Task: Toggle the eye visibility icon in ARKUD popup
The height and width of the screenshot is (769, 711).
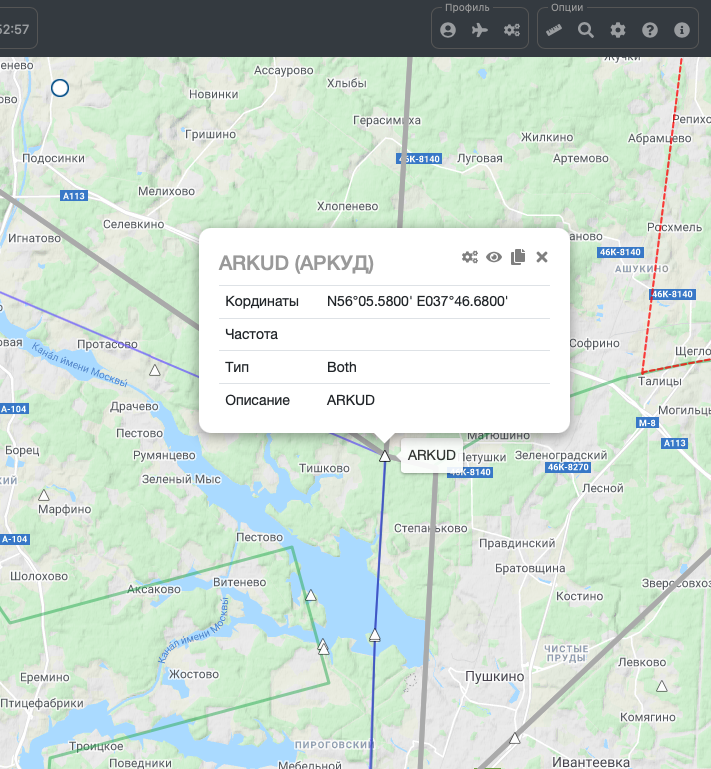Action: point(494,257)
